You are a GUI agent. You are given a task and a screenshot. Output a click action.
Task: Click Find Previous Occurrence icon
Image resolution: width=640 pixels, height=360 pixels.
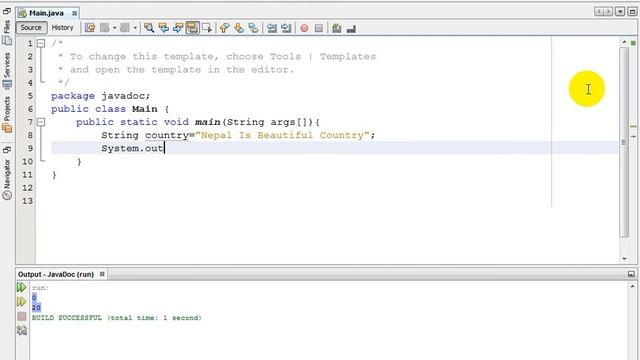coord(164,28)
